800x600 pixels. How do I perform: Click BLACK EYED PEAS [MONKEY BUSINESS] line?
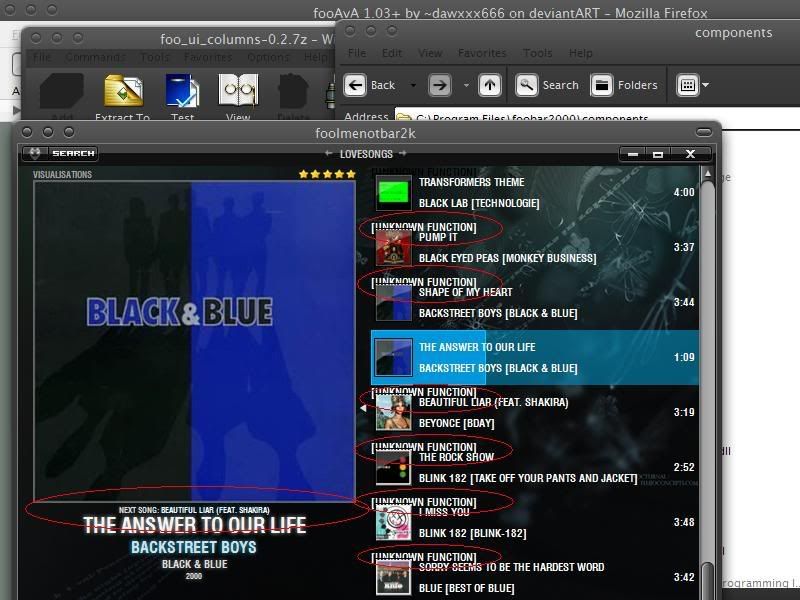[507, 258]
